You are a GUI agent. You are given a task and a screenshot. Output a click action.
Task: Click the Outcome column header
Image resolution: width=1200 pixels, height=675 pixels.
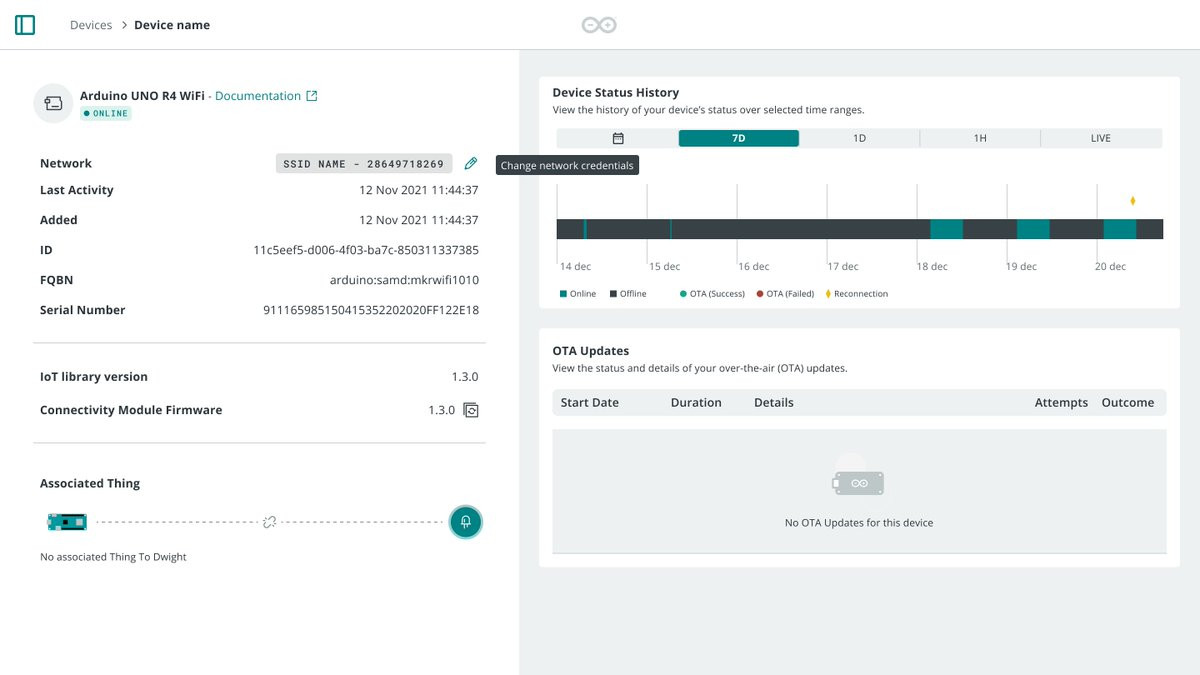1128,403
